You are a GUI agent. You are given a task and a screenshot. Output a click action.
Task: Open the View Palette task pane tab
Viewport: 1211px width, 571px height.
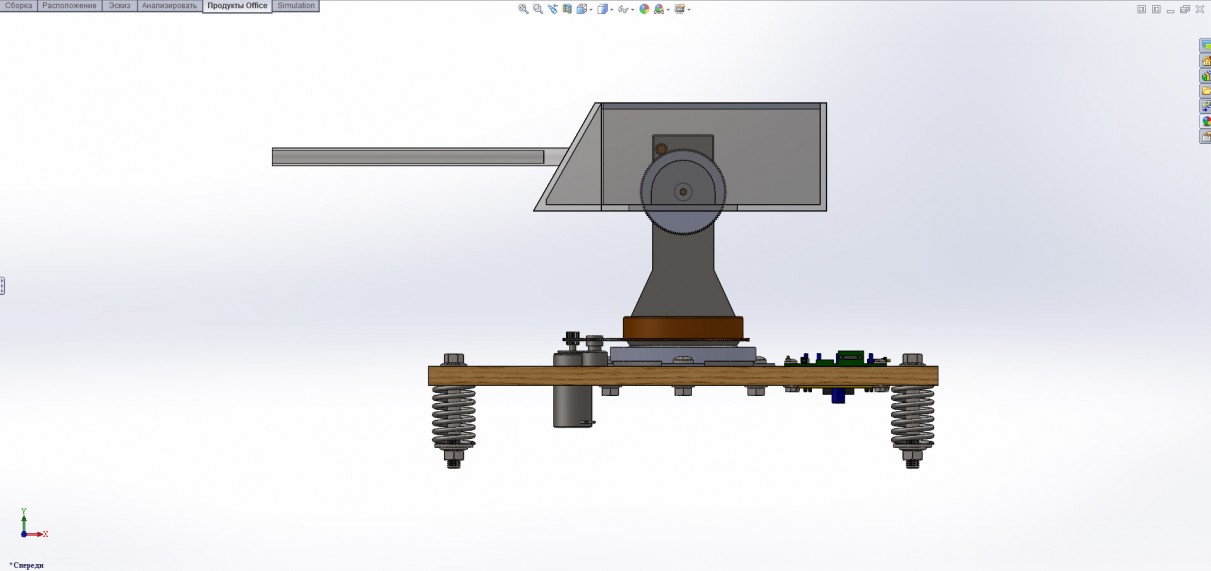(x=1206, y=106)
